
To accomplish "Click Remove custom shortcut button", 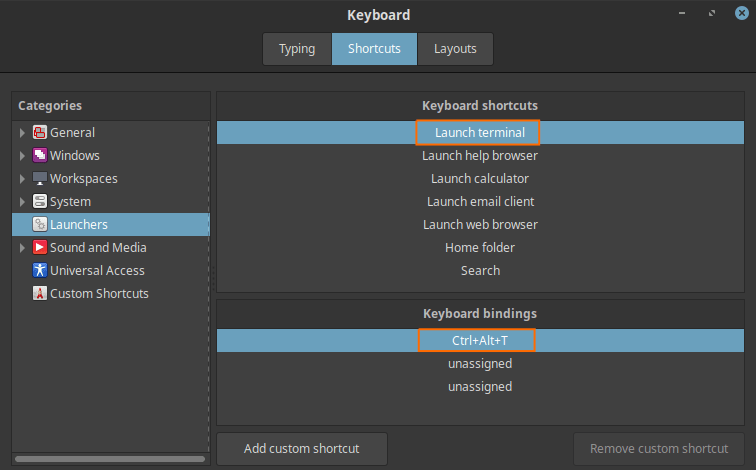I will (659, 449).
